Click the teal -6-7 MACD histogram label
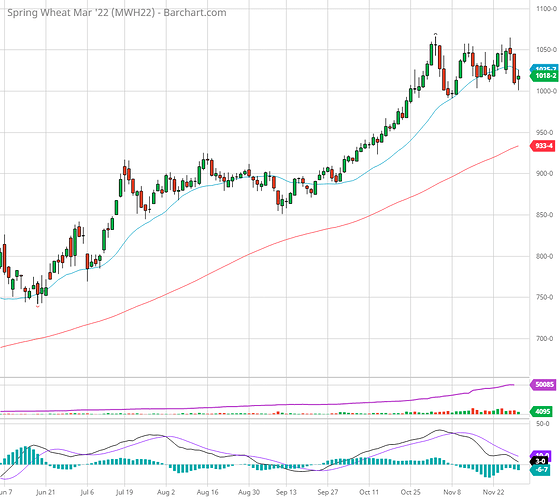This screenshot has width=559, height=500. (x=540, y=470)
